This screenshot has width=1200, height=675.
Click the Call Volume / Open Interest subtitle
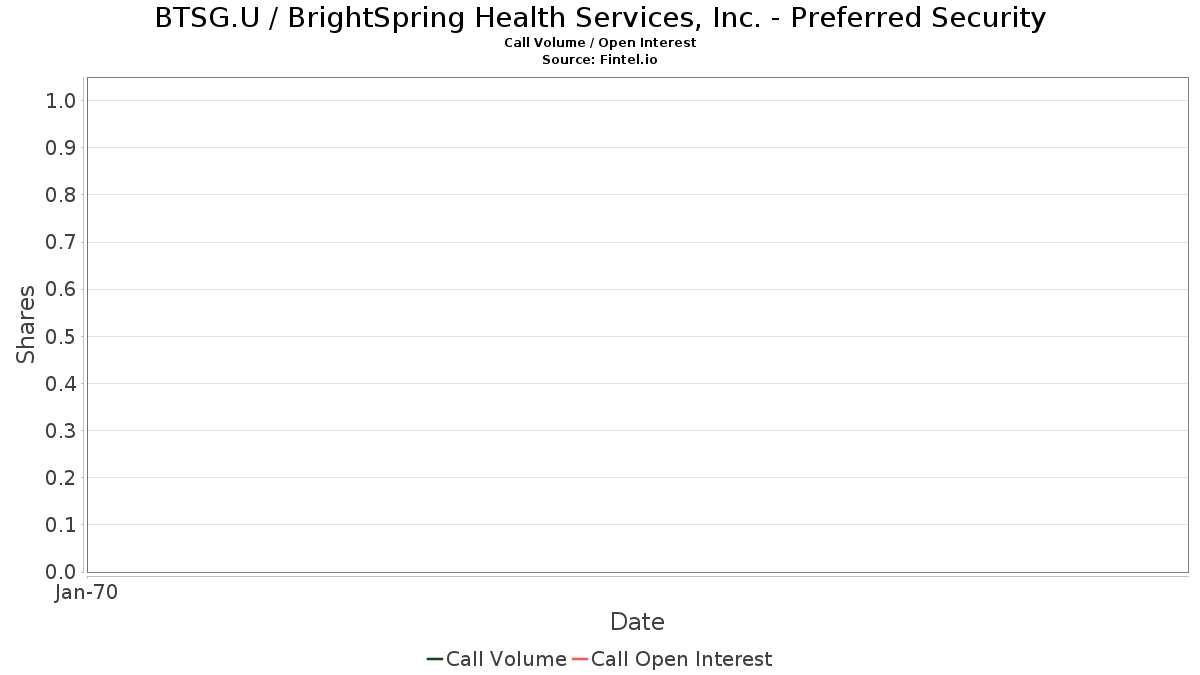[600, 43]
